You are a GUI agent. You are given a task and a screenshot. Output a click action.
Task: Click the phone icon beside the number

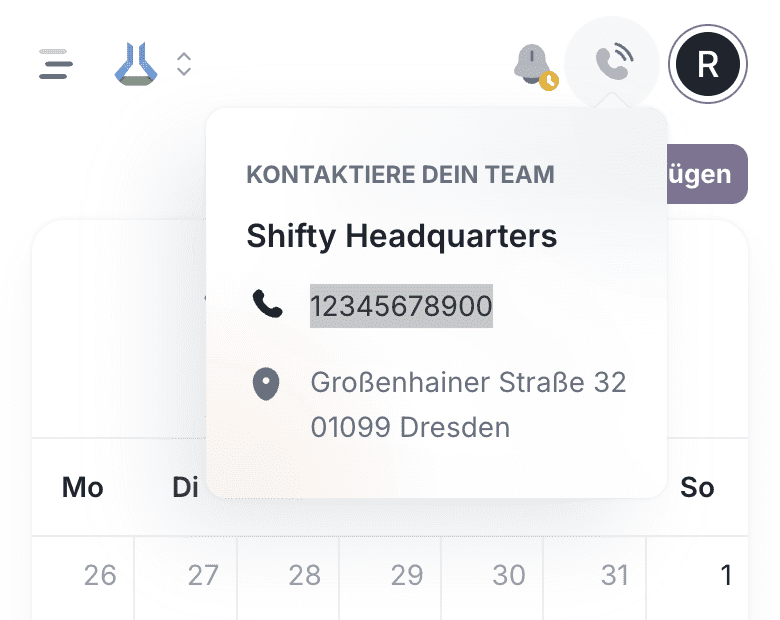pos(267,304)
